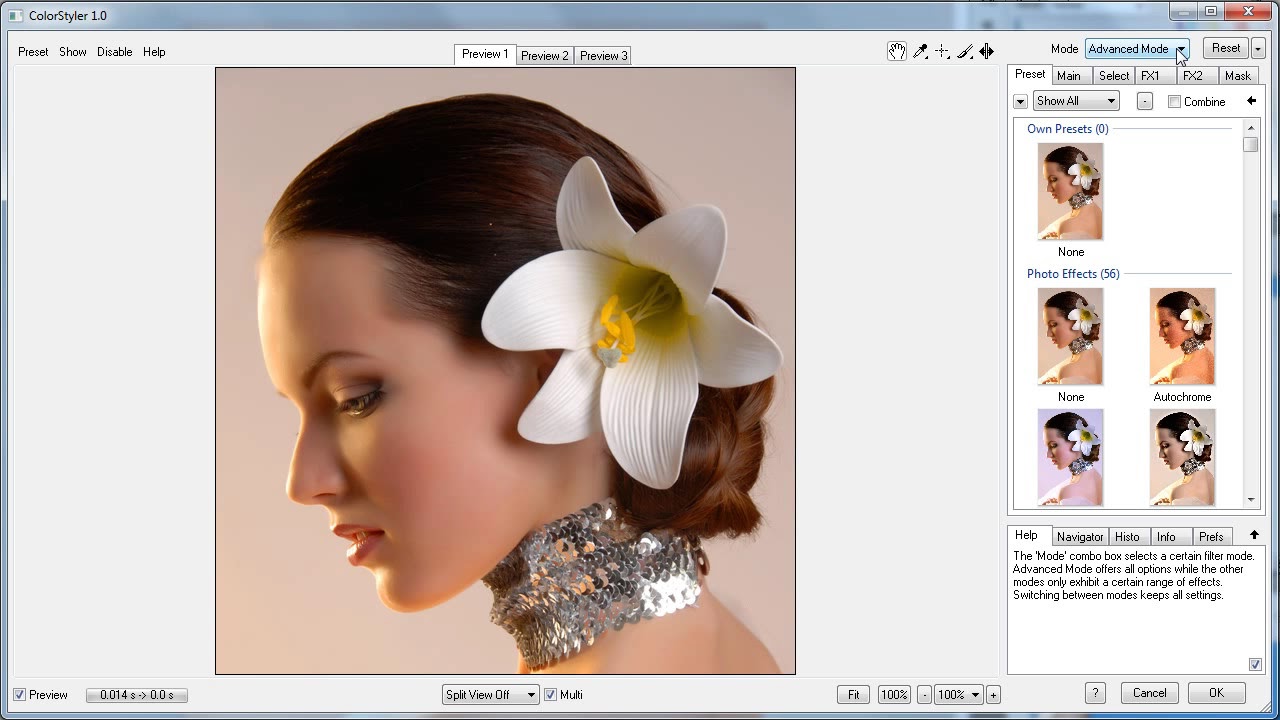This screenshot has width=1280, height=720.
Task: Select the Autochrome preset thumbnail
Action: click(1182, 337)
